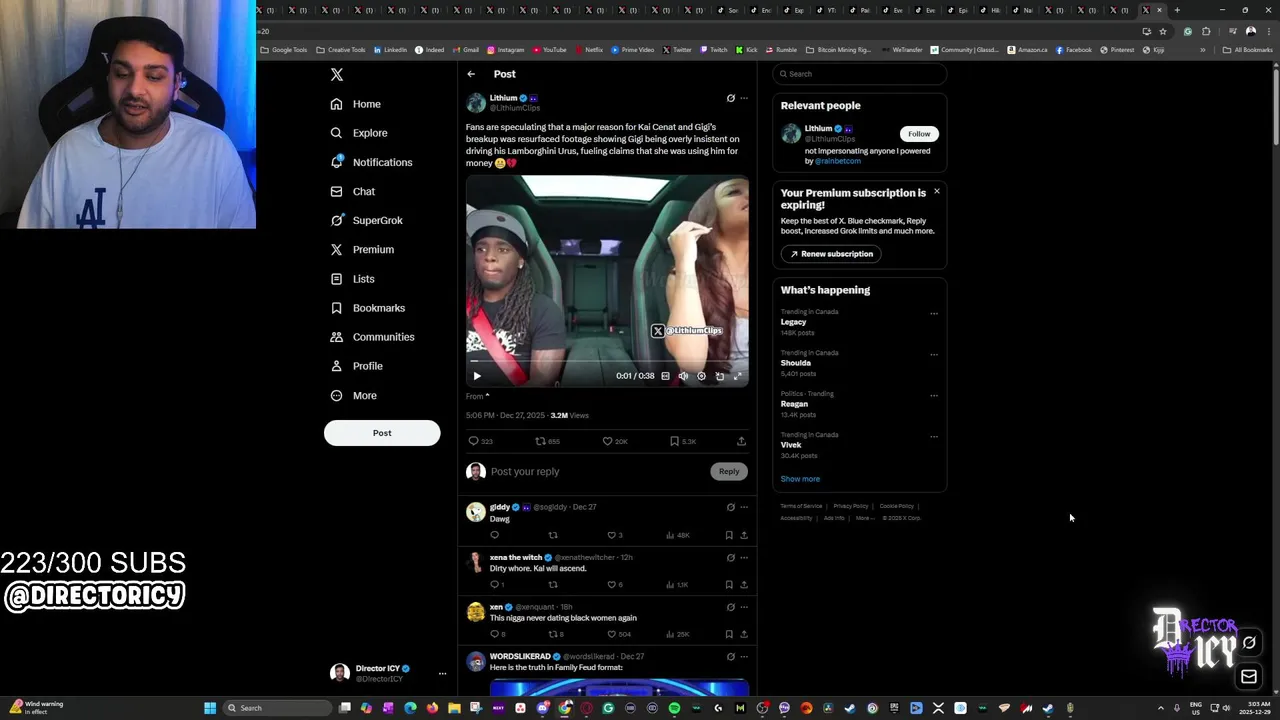Like the post with 20K likes

(614, 441)
